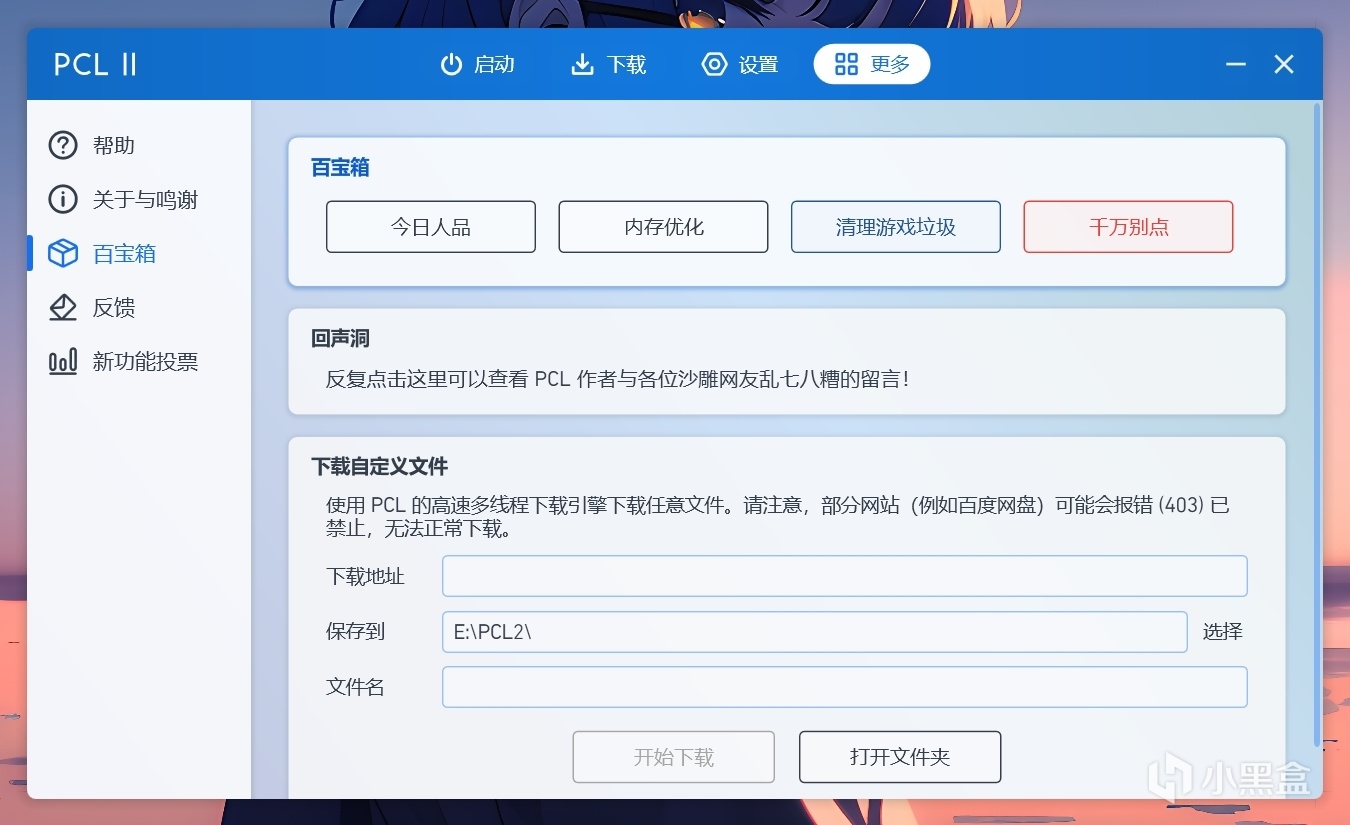The image size is (1350, 825).
Task: Focus the 文件名 input field
Action: (845, 687)
